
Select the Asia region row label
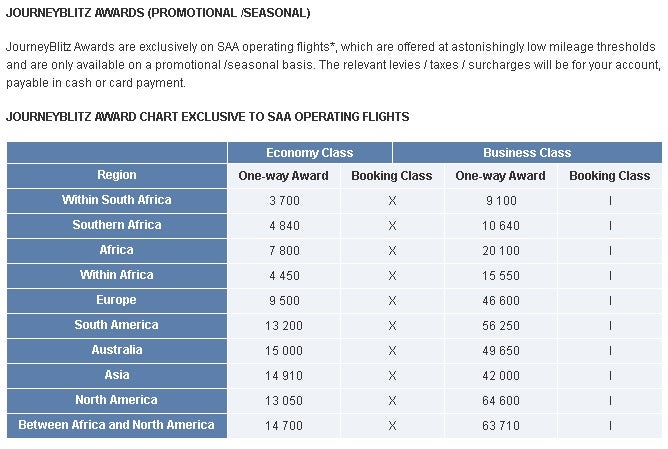117,375
